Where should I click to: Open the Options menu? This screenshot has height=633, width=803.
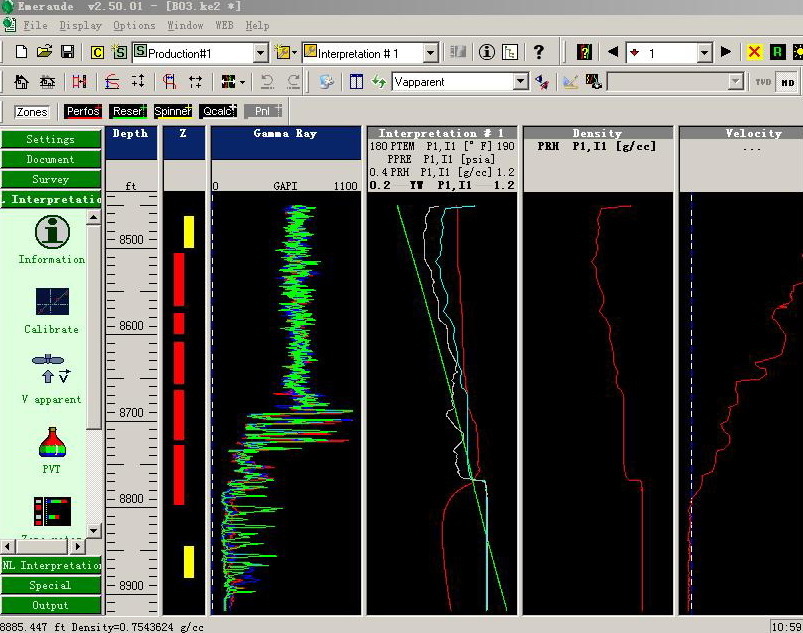coord(133,25)
